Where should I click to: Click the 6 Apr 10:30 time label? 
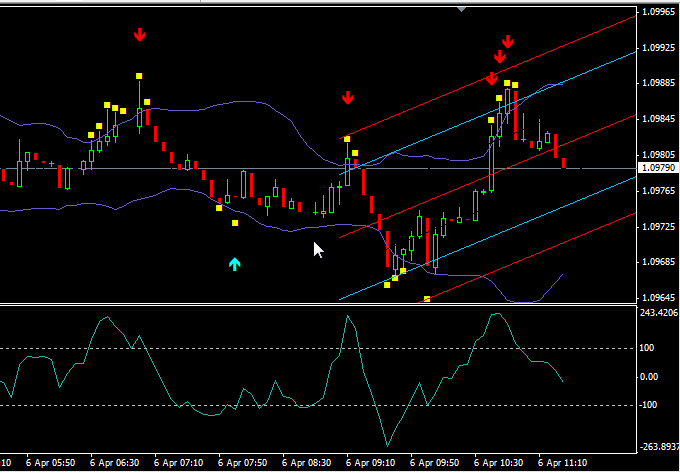pyautogui.click(x=498, y=462)
